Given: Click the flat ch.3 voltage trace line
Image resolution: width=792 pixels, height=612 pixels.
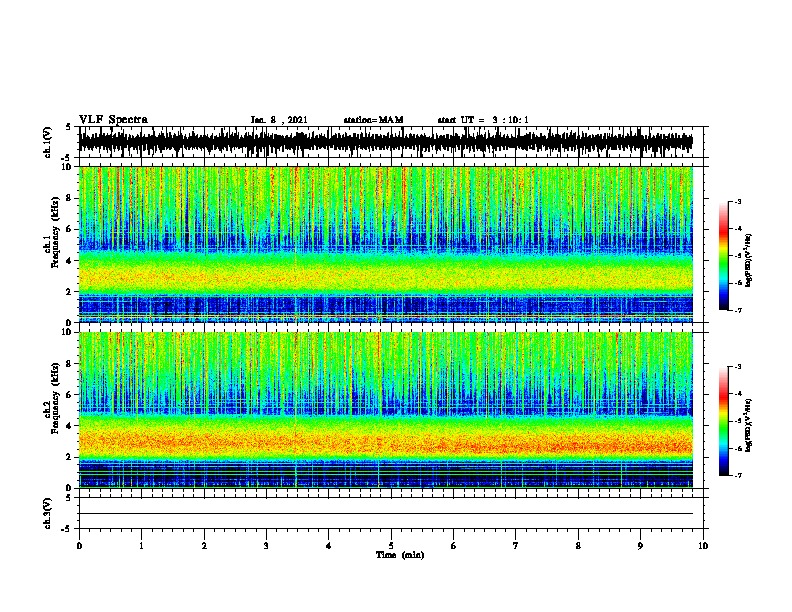Looking at the screenshot, I should coord(386,514).
